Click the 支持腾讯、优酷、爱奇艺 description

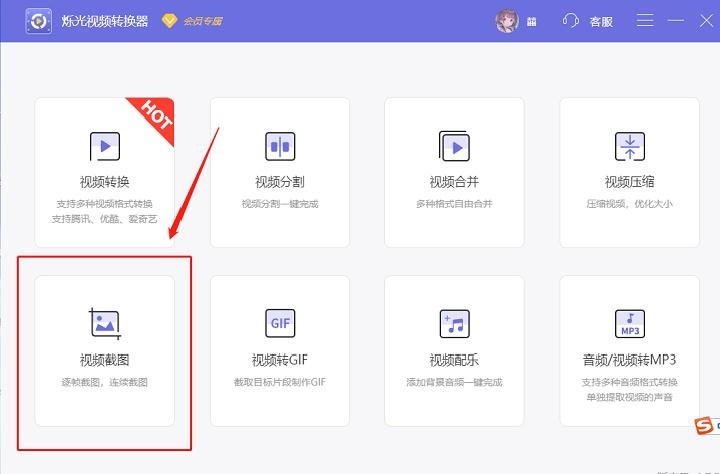coord(105,219)
